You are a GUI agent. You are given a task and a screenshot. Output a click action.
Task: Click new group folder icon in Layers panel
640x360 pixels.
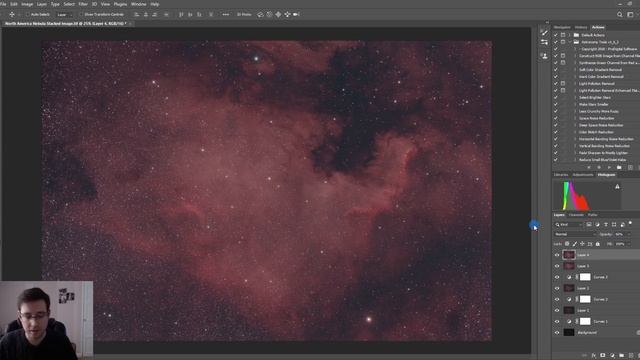tap(621, 356)
